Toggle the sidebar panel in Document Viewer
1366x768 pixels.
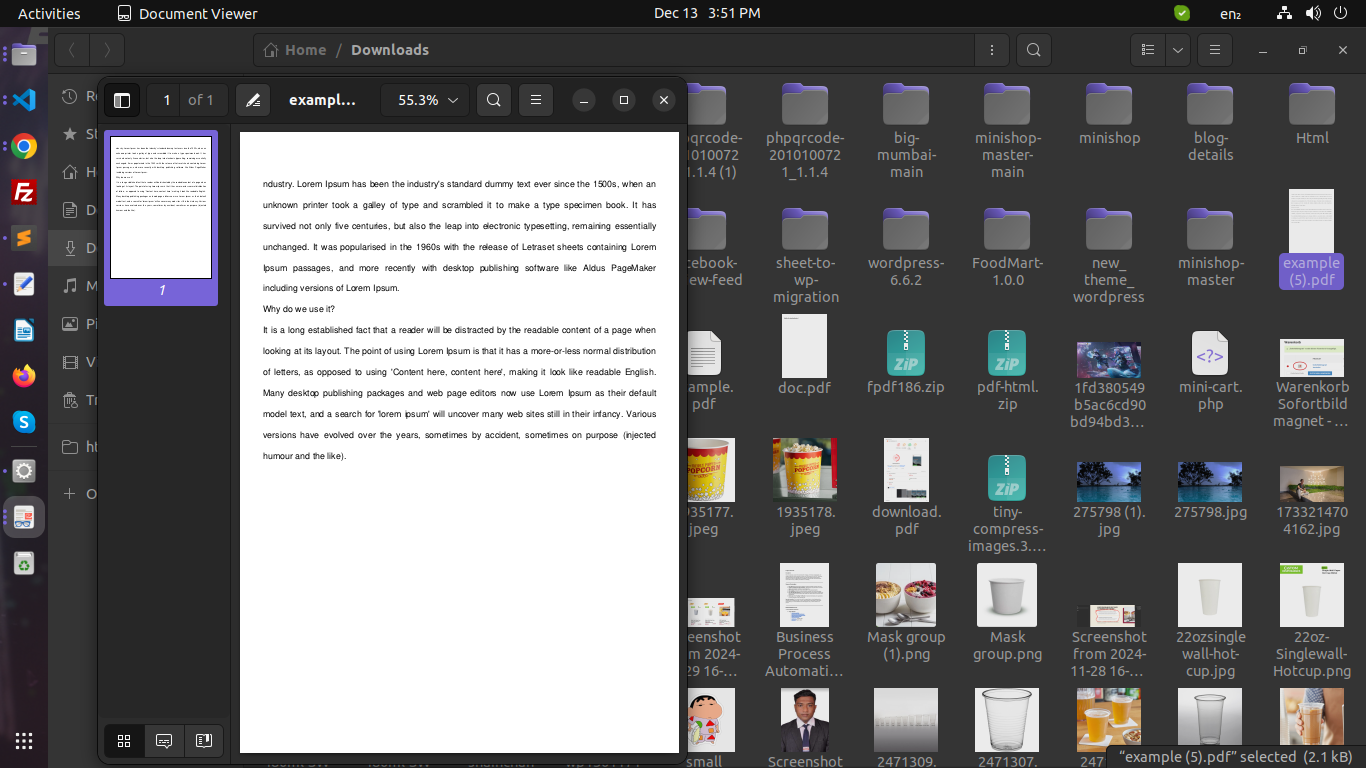(122, 100)
